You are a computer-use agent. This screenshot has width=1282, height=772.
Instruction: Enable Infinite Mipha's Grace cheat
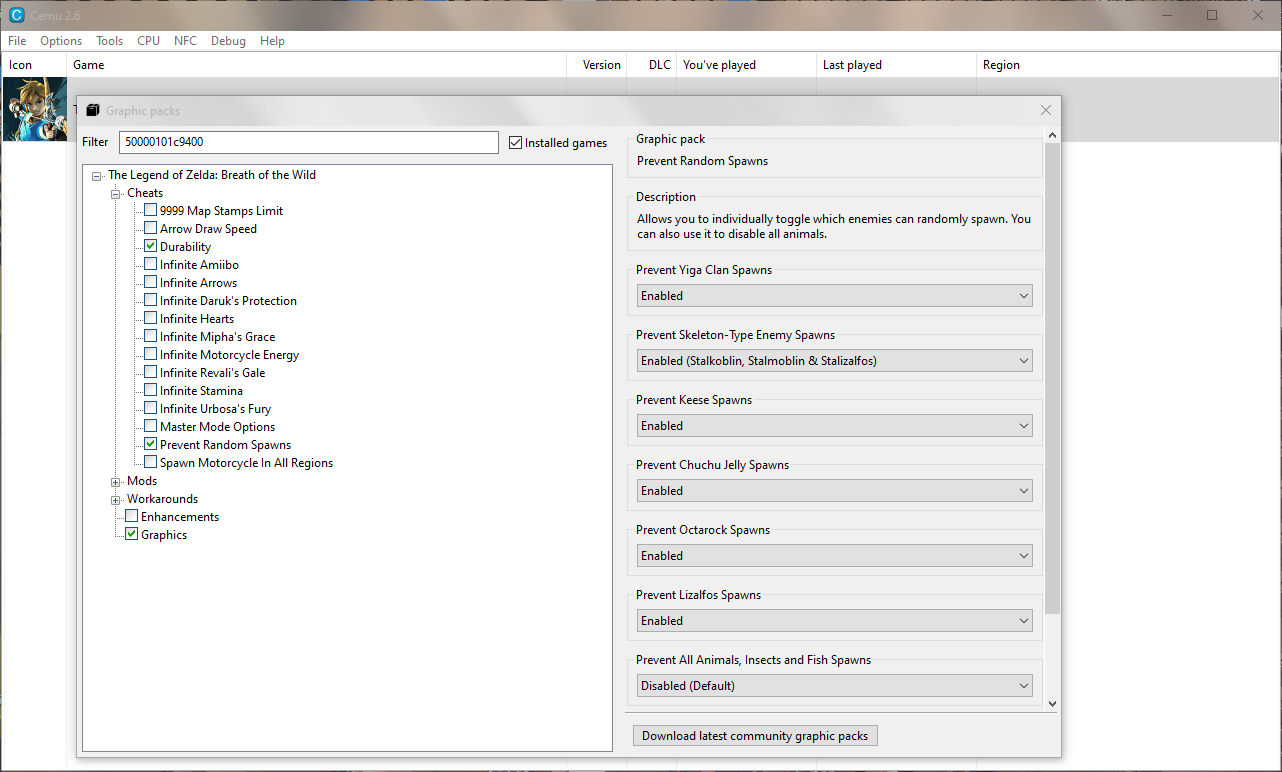(150, 337)
